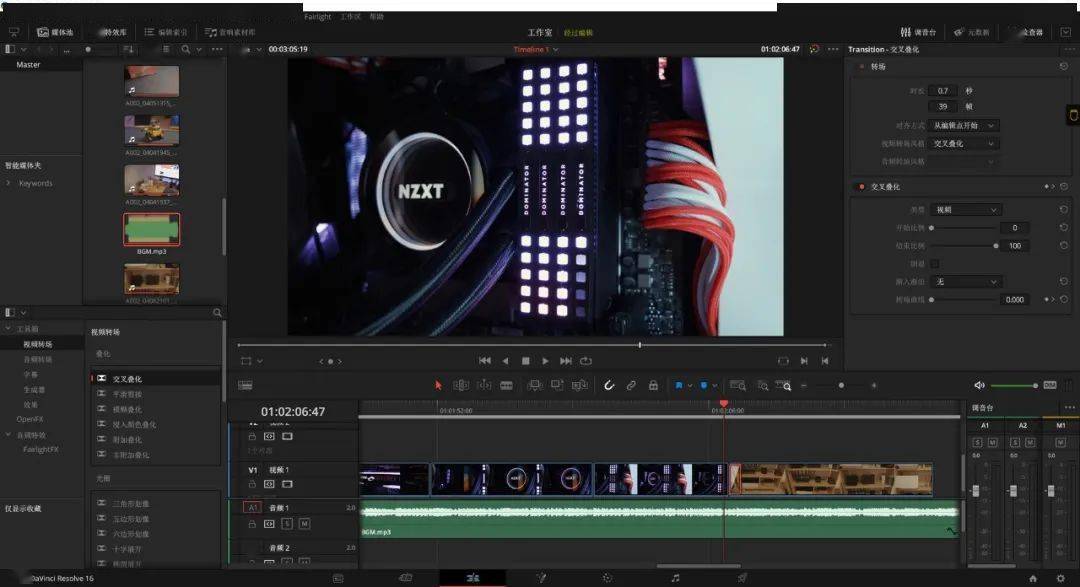
Task: Click the Full Extent Zoom icon
Action: 738,385
